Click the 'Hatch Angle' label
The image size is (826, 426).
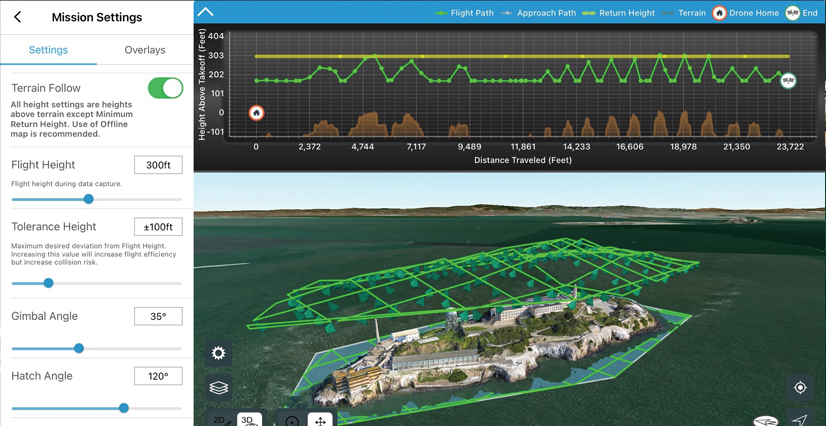tap(42, 376)
